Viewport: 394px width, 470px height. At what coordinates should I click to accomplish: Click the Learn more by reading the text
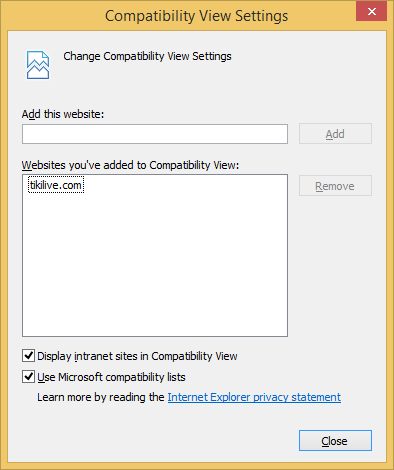101,397
